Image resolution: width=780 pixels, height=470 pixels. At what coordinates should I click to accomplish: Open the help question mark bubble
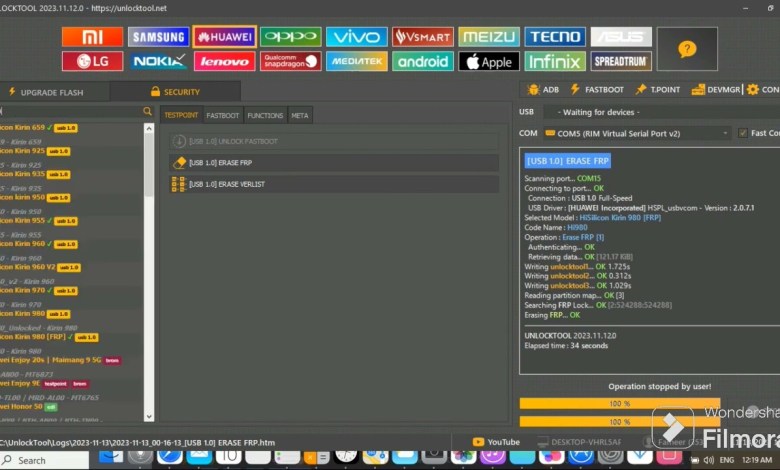687,49
